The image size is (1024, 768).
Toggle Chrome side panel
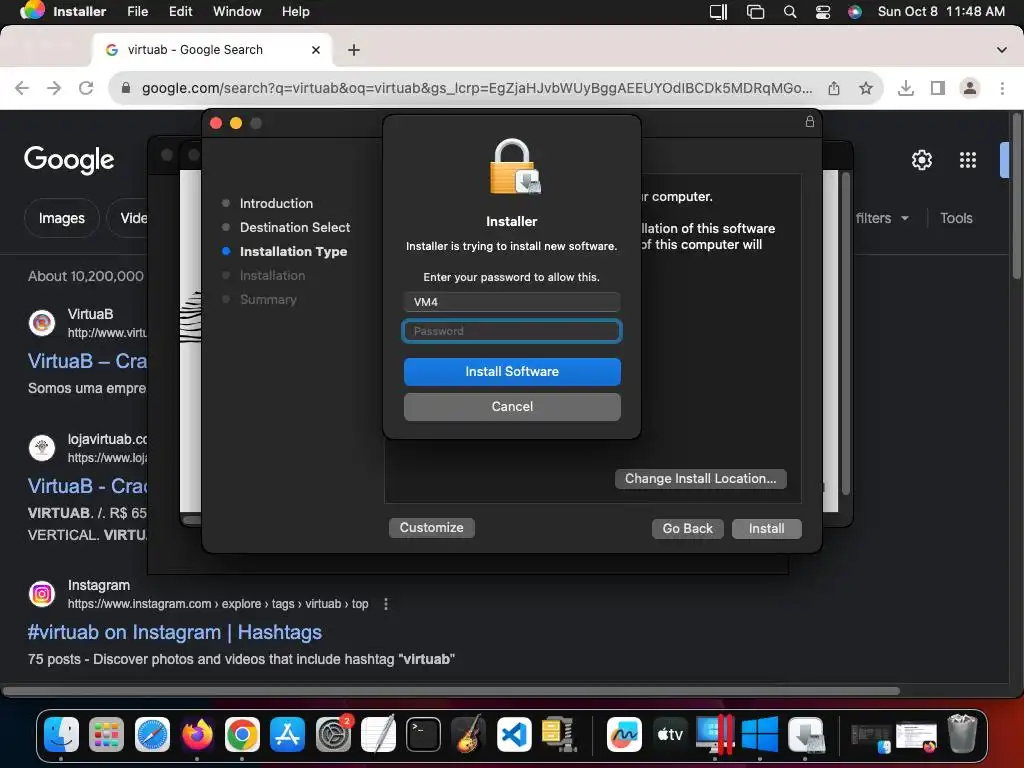938,88
